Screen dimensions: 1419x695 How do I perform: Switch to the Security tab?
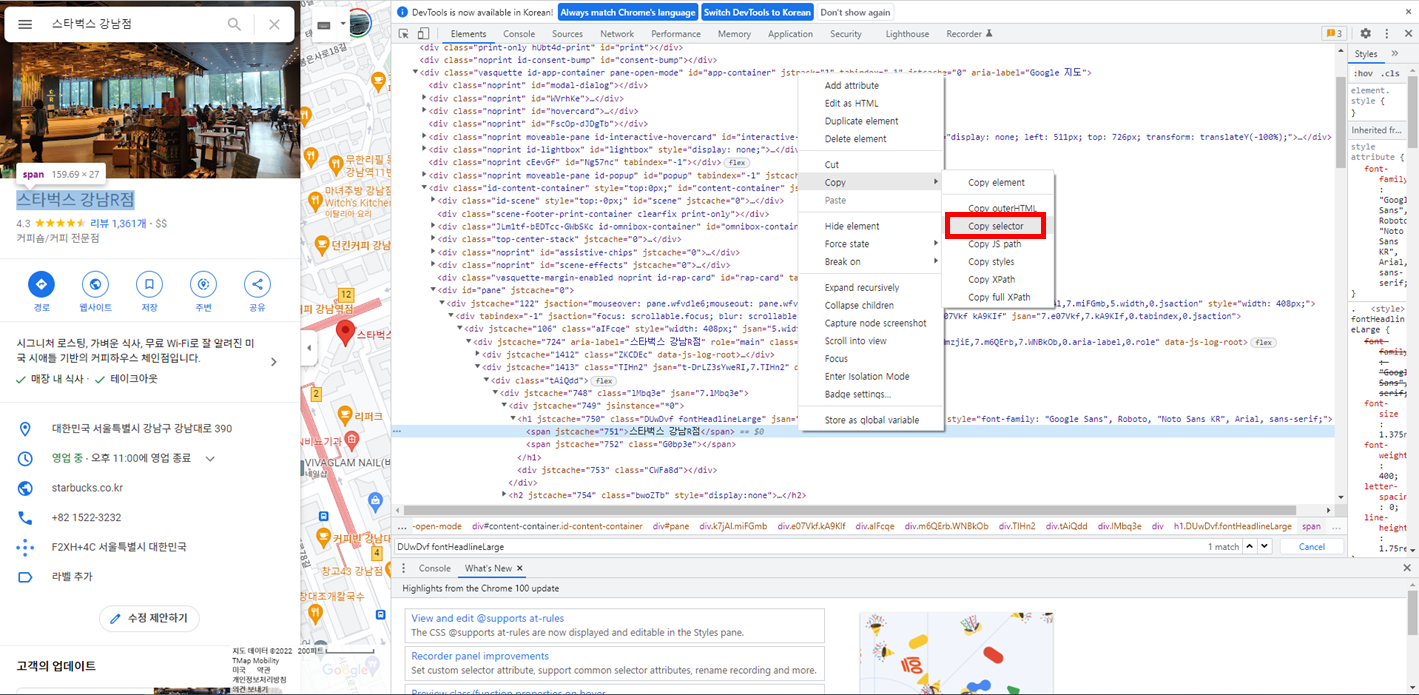pos(846,34)
